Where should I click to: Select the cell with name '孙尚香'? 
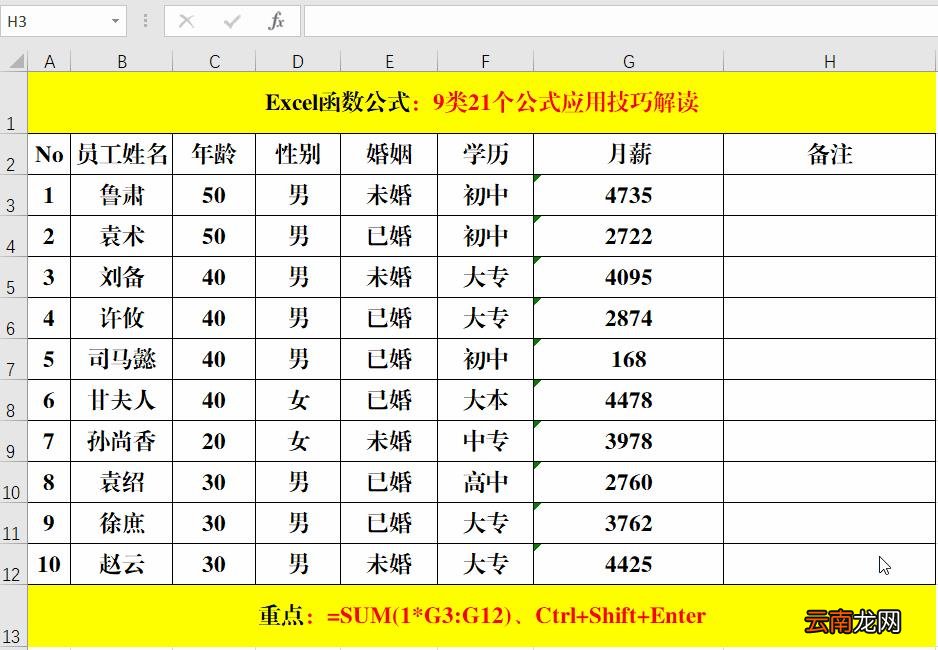coord(122,441)
